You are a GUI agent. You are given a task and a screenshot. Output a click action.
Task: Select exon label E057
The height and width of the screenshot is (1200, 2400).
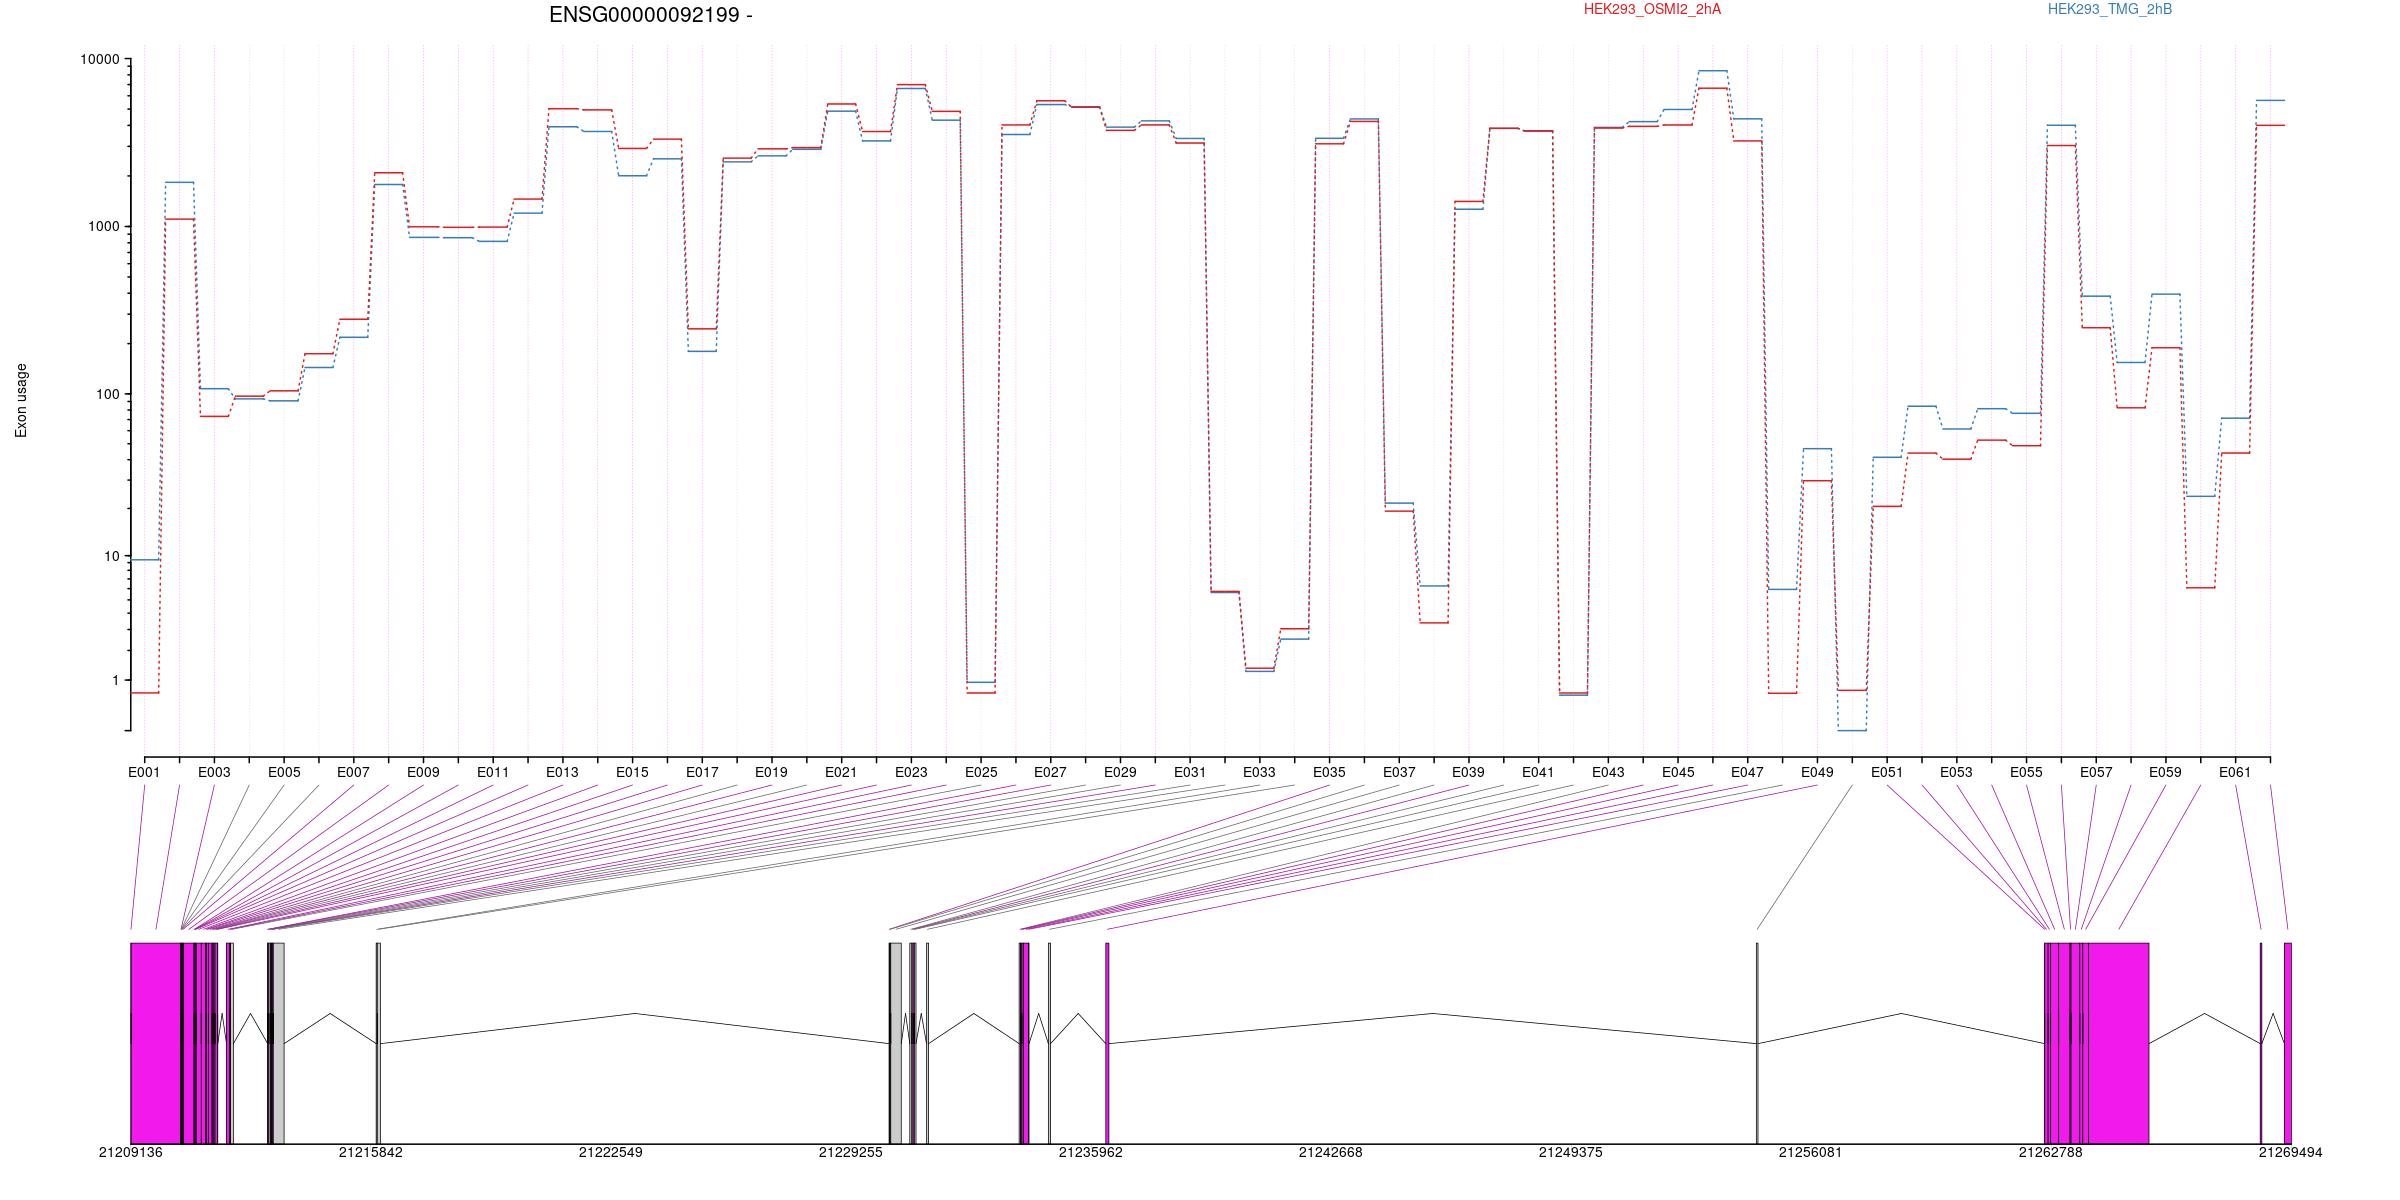tap(2096, 772)
